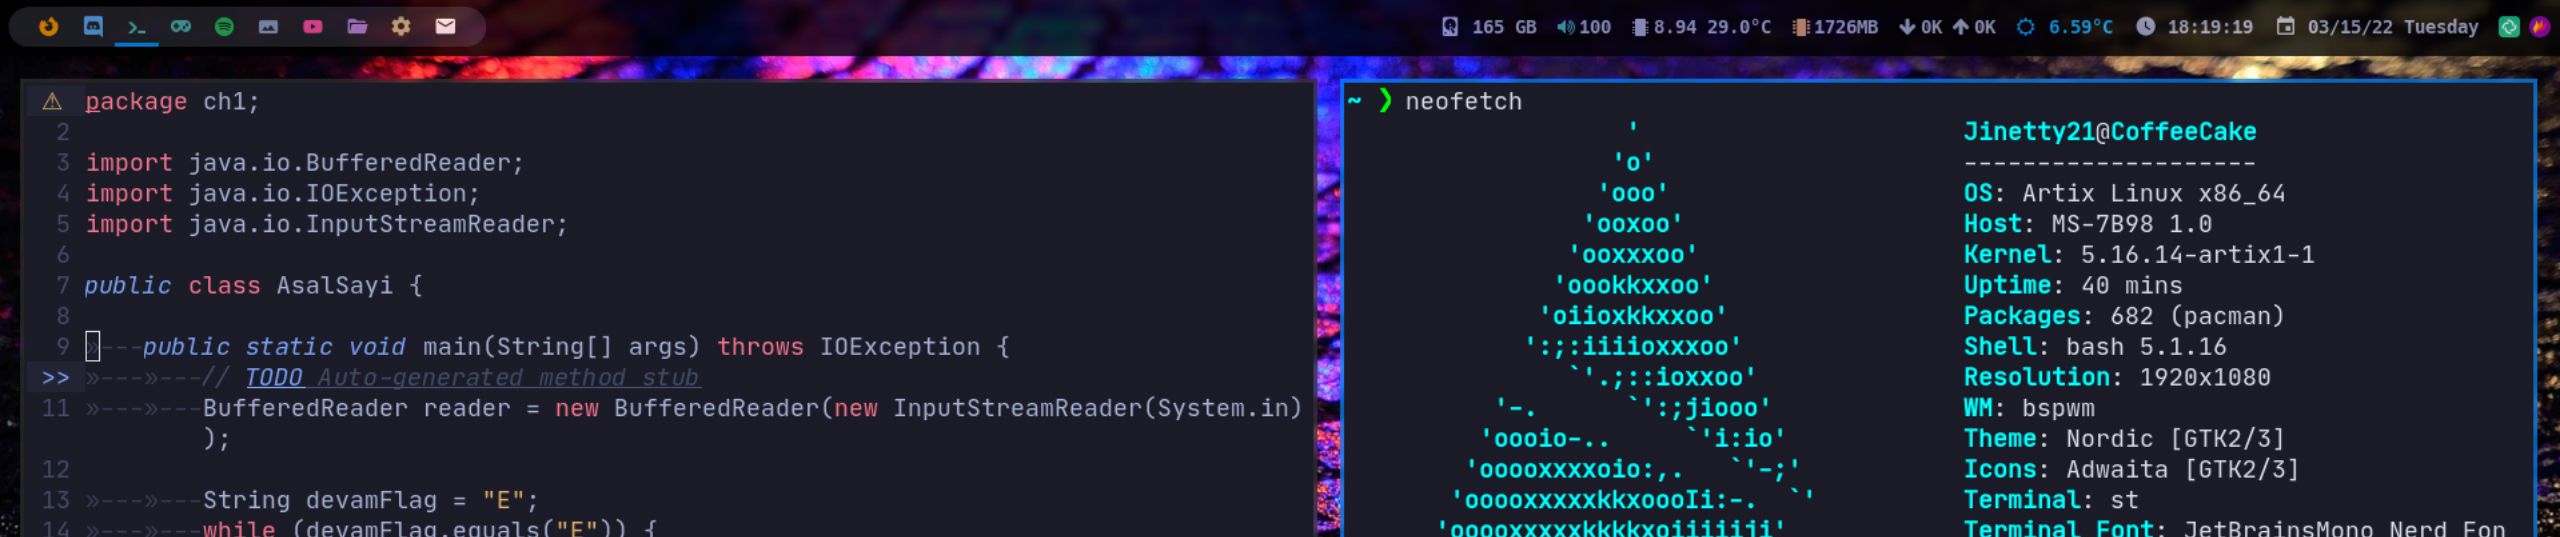Launch Firefox from the top bar
2560x537 pixels.
pyautogui.click(x=48, y=27)
